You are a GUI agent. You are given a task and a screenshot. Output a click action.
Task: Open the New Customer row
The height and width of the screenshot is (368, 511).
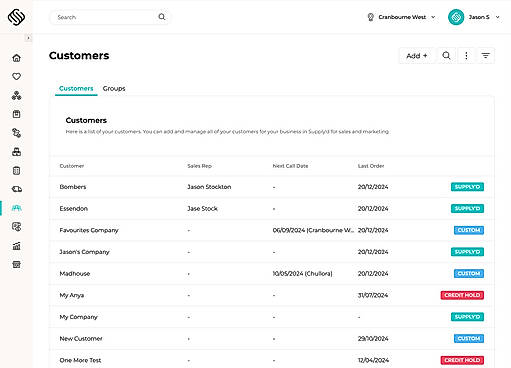271,338
